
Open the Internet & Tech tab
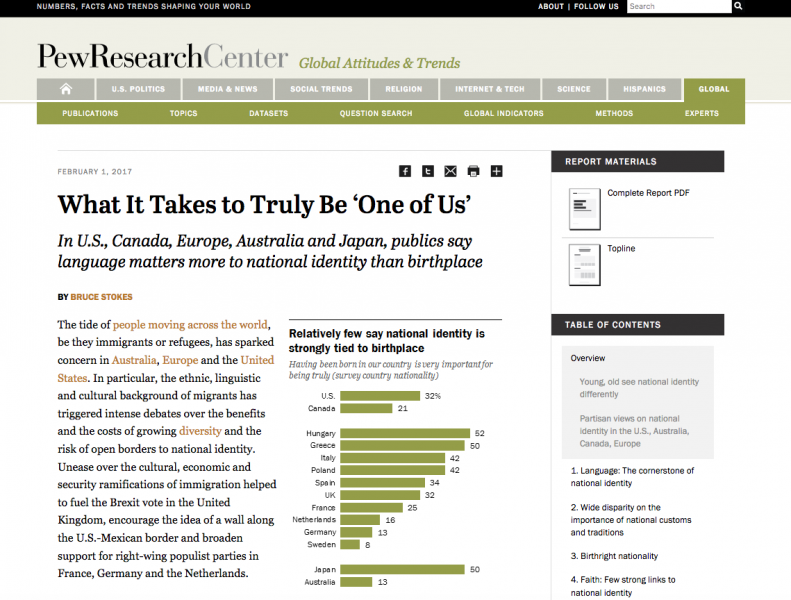pos(490,89)
